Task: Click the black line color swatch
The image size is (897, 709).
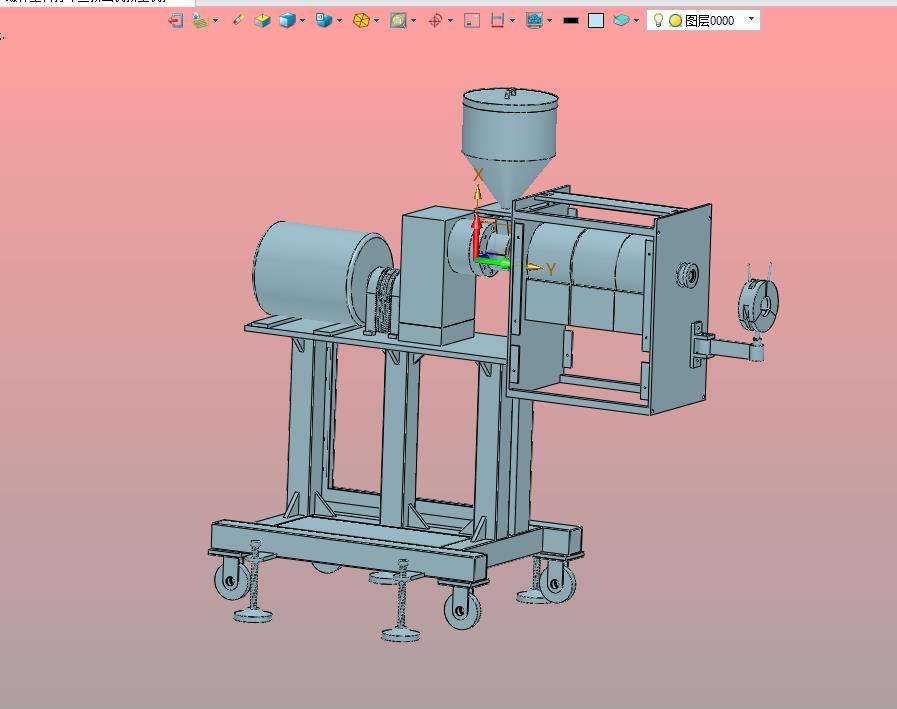Action: coord(571,21)
